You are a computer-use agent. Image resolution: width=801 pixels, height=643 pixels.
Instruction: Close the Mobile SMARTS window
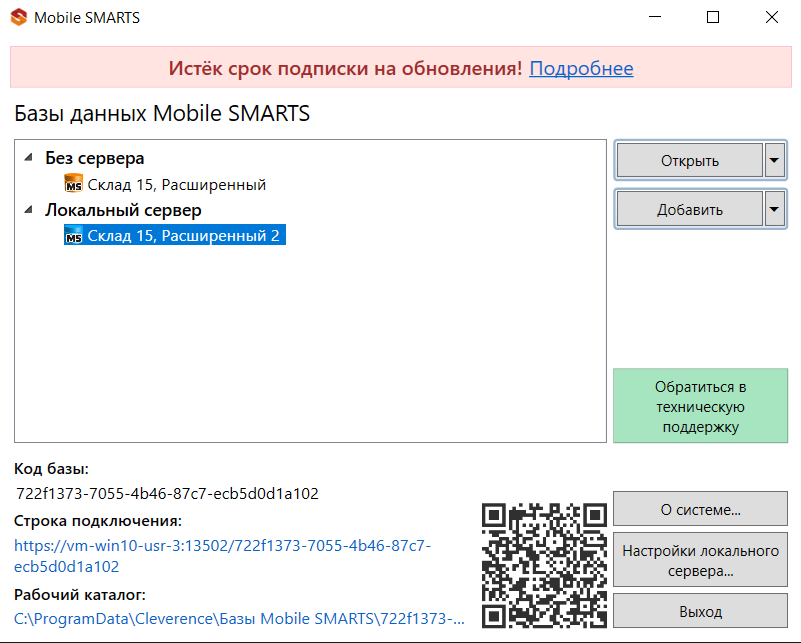[x=772, y=17]
